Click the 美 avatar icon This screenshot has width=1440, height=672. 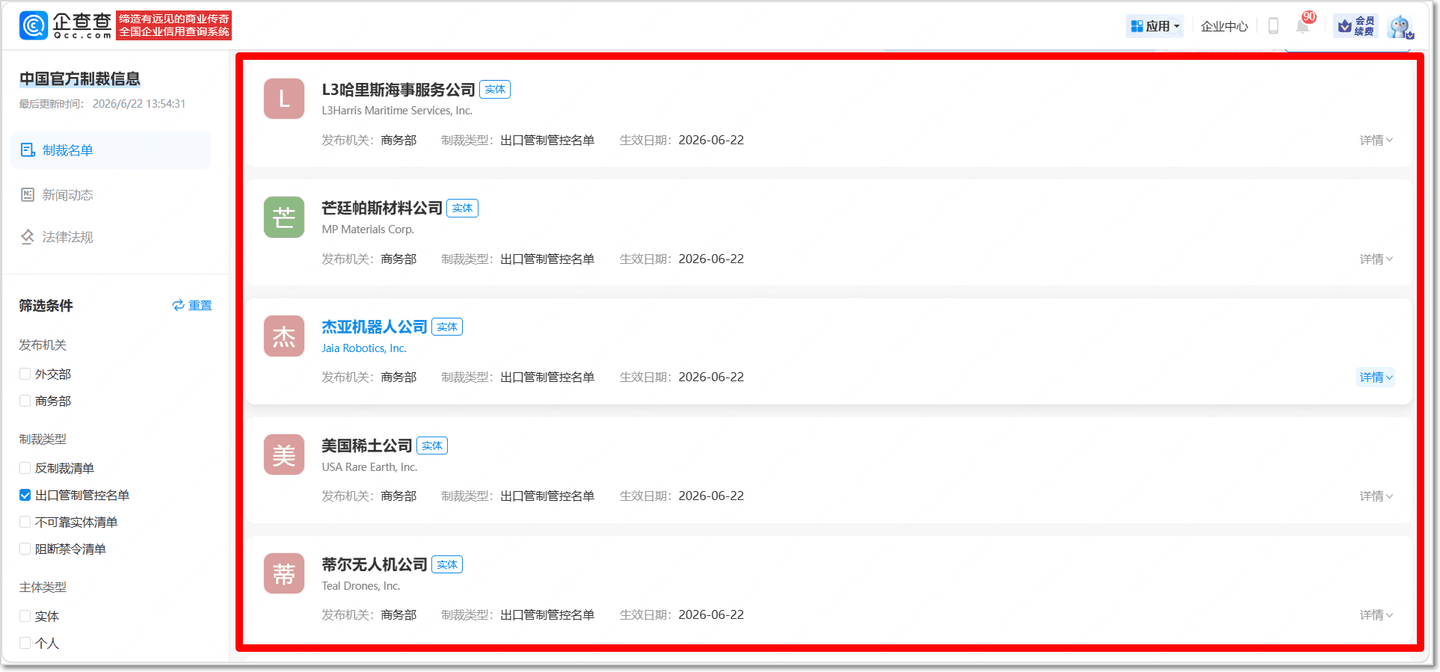[x=284, y=455]
